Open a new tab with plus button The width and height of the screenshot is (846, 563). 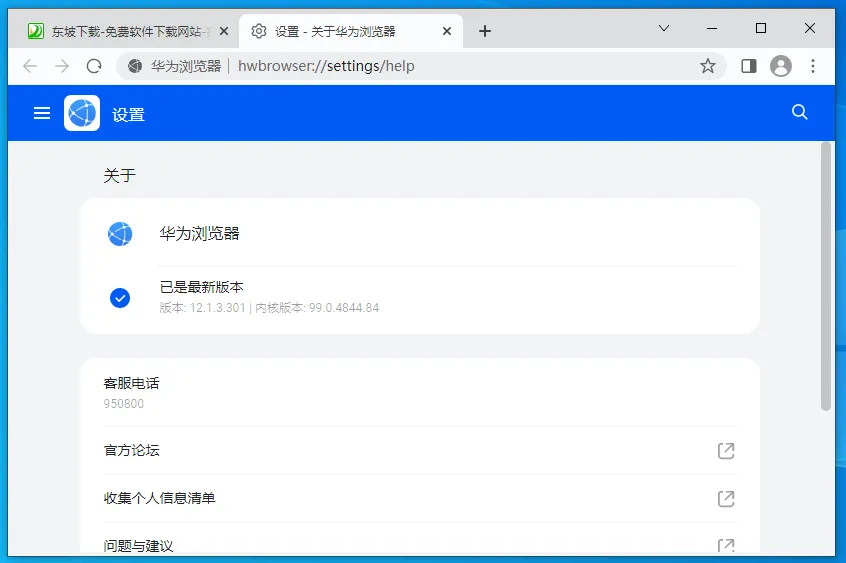pyautogui.click(x=485, y=31)
